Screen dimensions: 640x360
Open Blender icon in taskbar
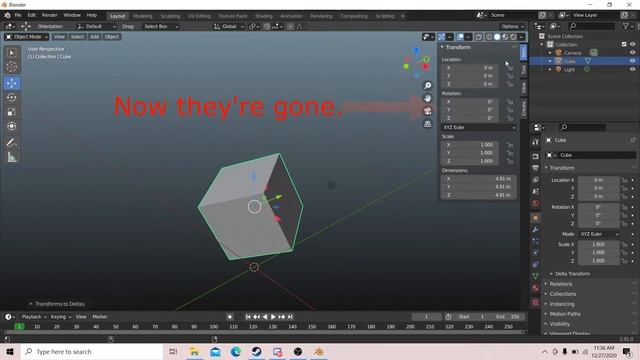[x=319, y=351]
